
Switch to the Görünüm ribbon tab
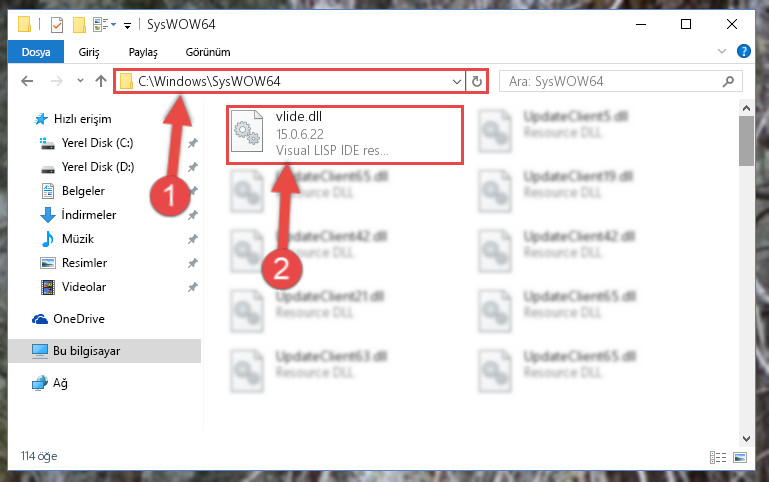point(208,52)
